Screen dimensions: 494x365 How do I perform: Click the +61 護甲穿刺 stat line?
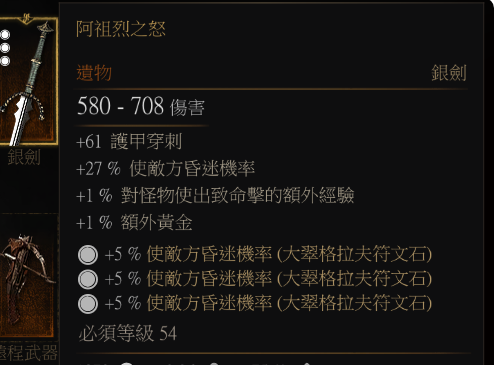129,141
